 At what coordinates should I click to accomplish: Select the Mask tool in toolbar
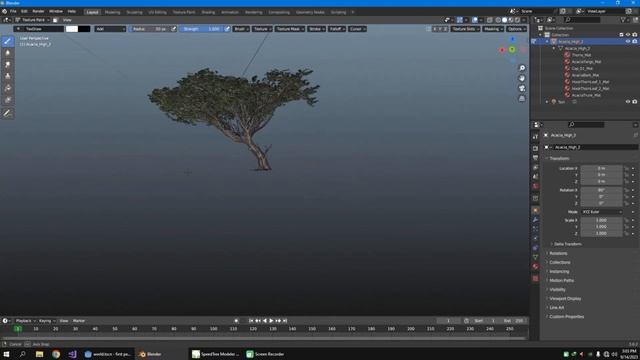click(x=7, y=100)
